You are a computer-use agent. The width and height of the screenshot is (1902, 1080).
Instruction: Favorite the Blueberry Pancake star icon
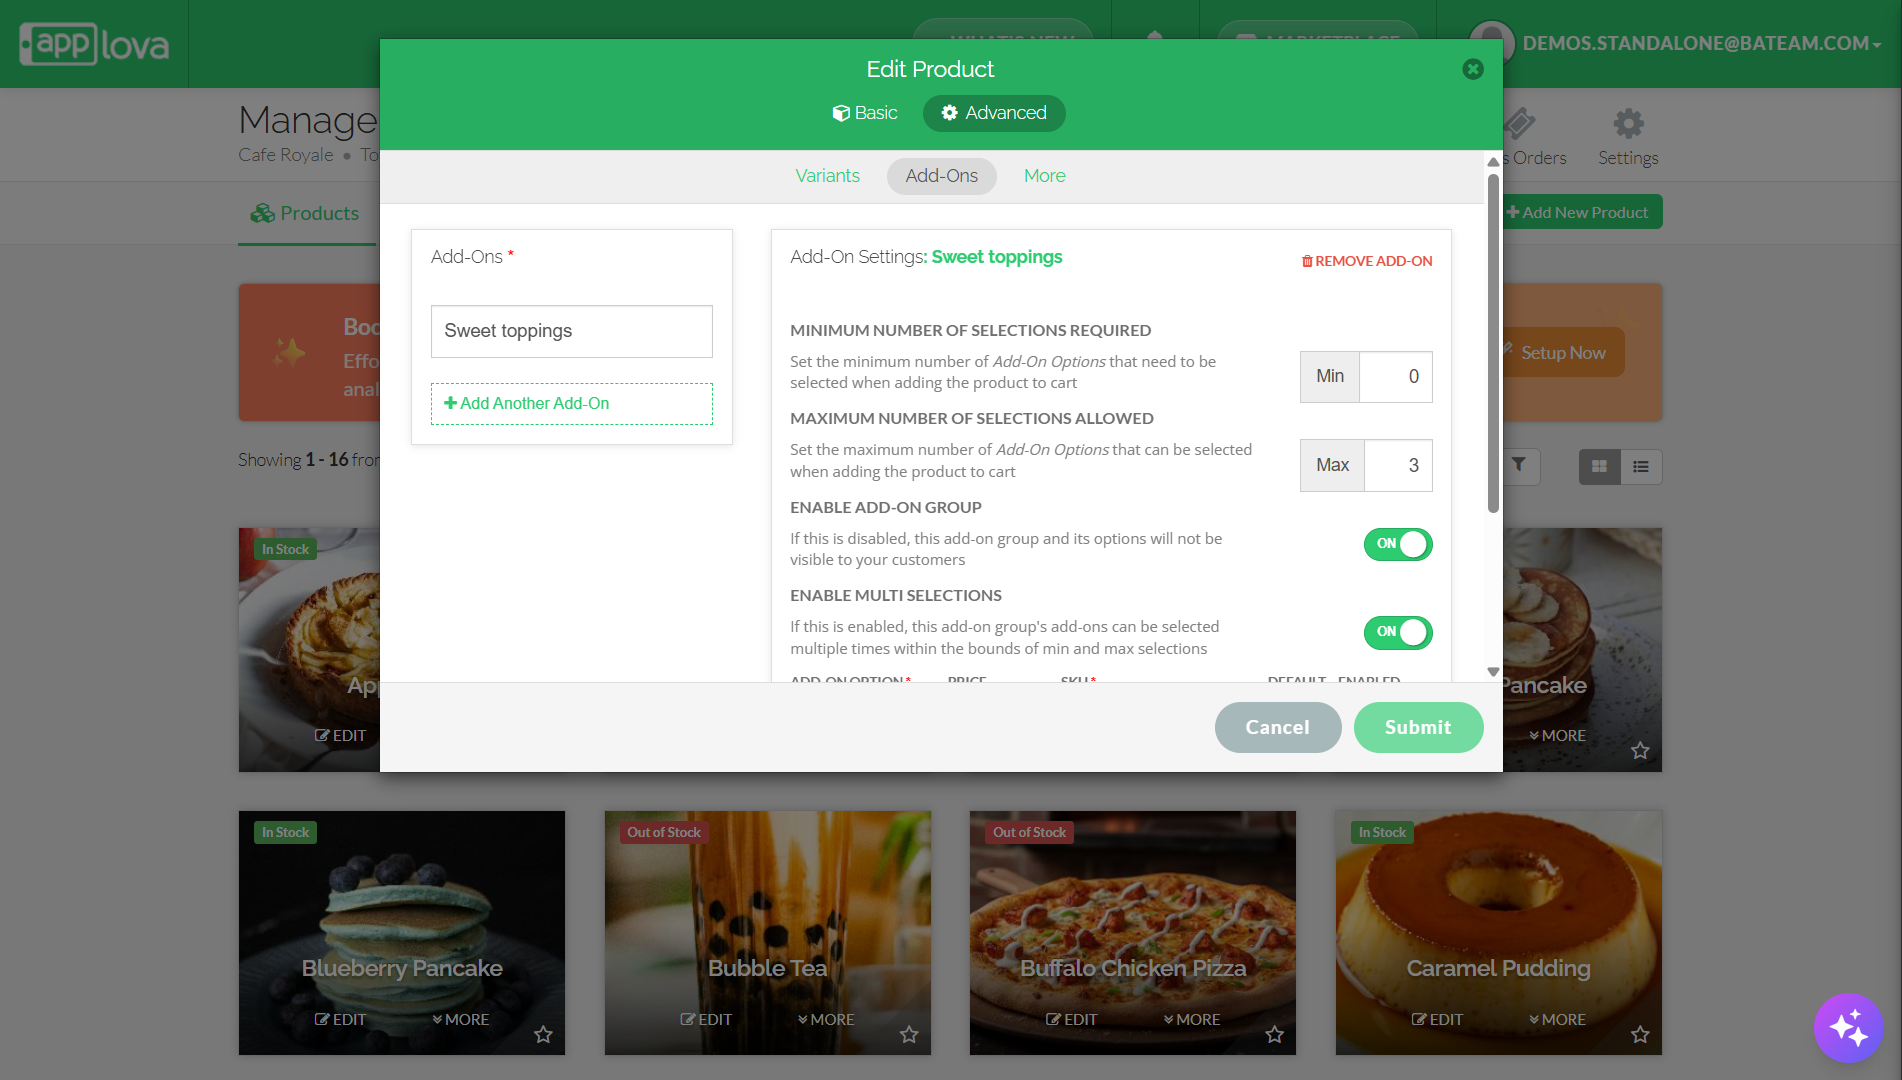(x=543, y=1034)
